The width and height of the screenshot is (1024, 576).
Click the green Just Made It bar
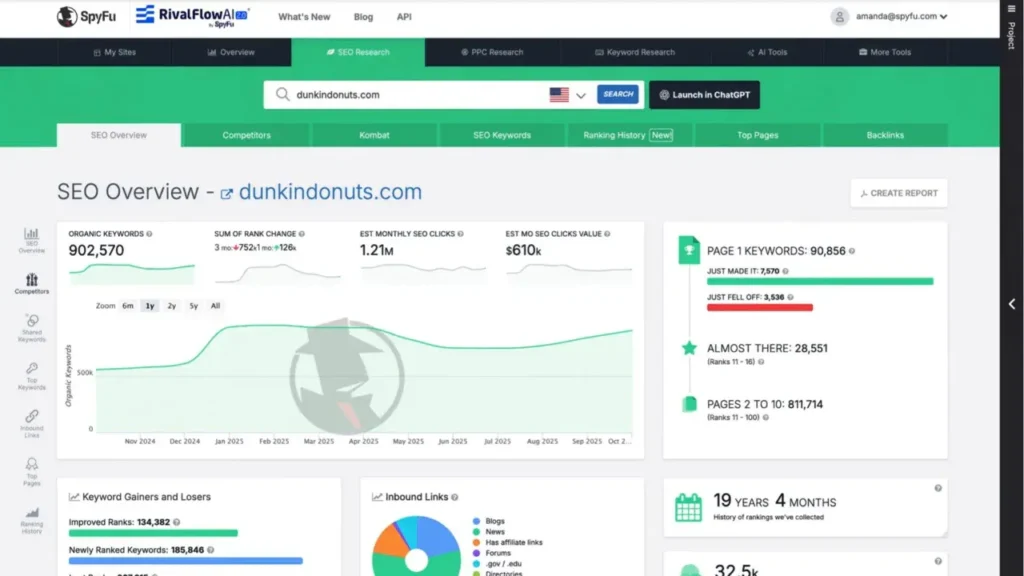[x=819, y=282]
